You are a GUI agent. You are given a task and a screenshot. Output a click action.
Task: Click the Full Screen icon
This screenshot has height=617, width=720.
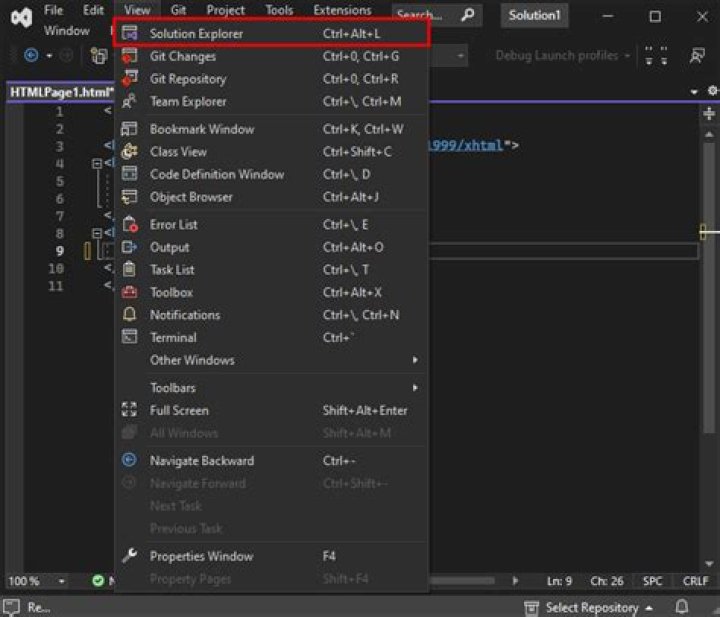[x=129, y=409]
